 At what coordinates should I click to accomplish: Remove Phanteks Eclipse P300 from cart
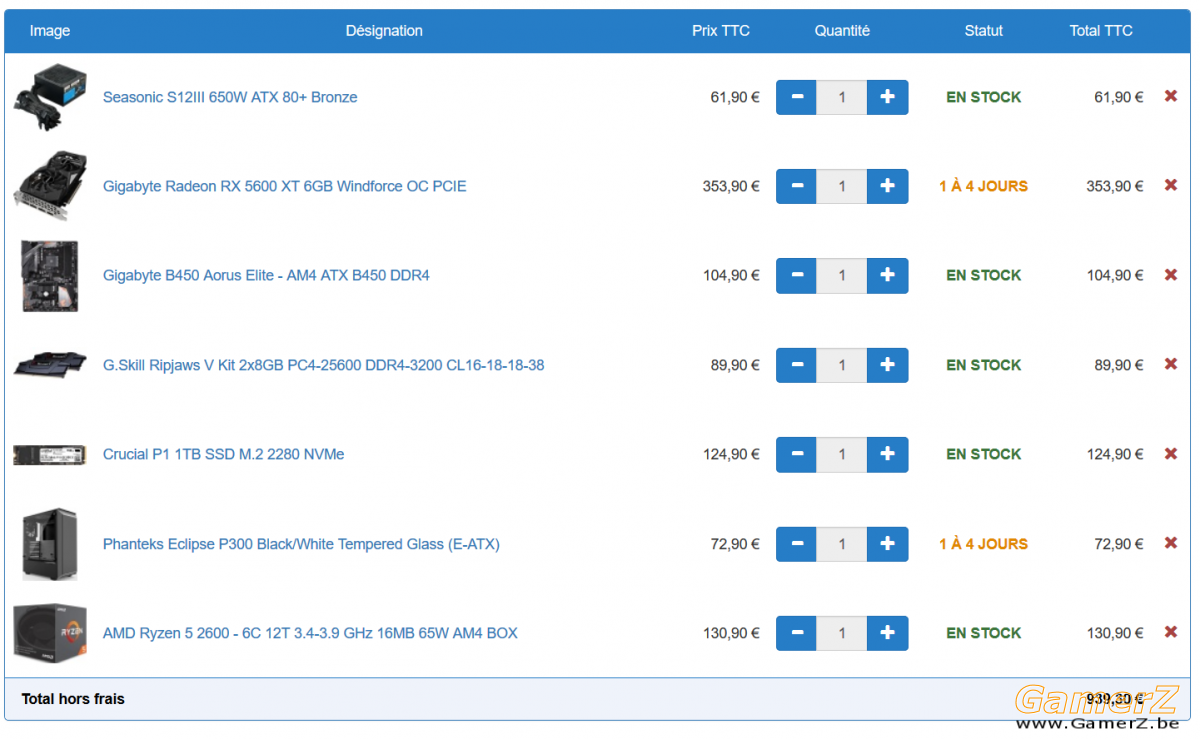click(x=1171, y=543)
